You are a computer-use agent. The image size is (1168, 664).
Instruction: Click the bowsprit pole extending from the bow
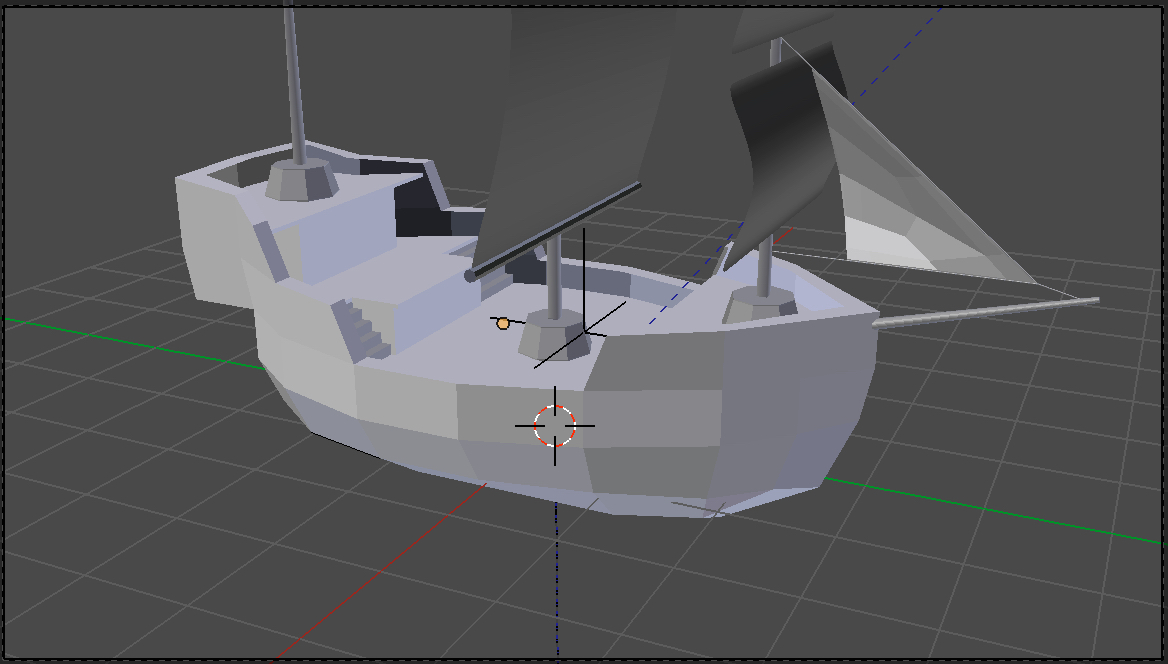click(x=987, y=313)
